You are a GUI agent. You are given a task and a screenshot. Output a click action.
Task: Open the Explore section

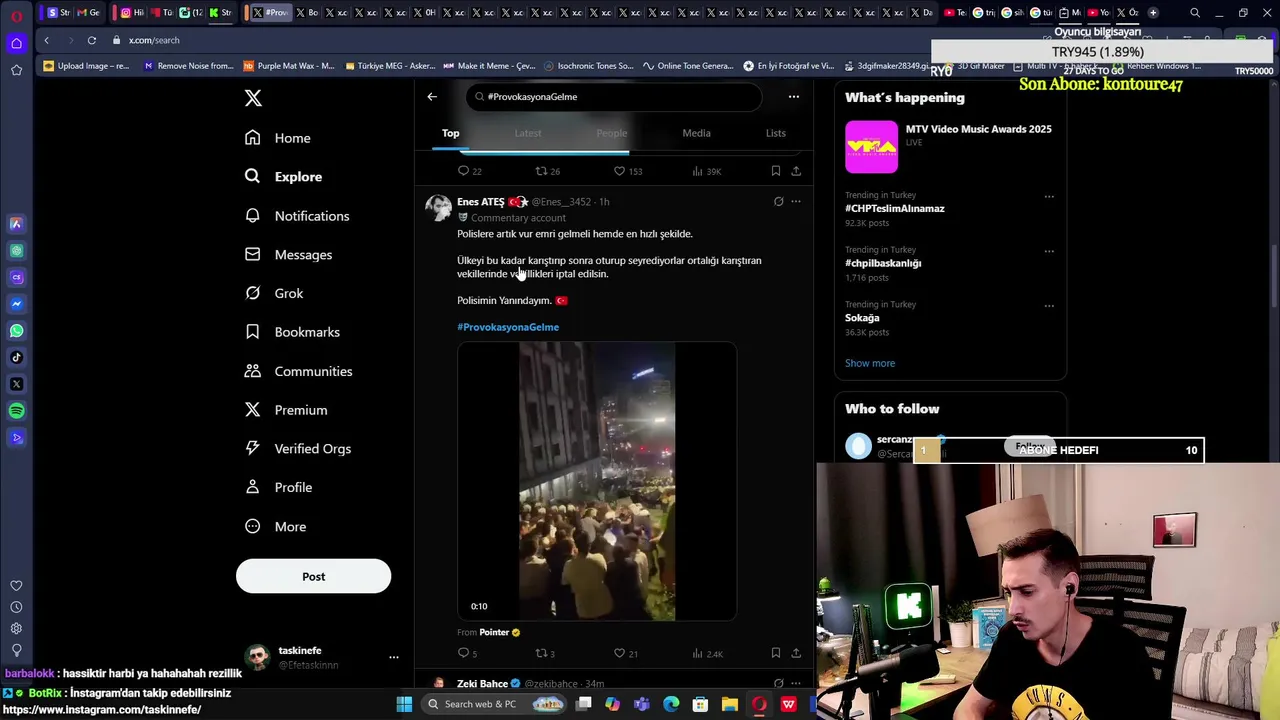[x=284, y=176]
